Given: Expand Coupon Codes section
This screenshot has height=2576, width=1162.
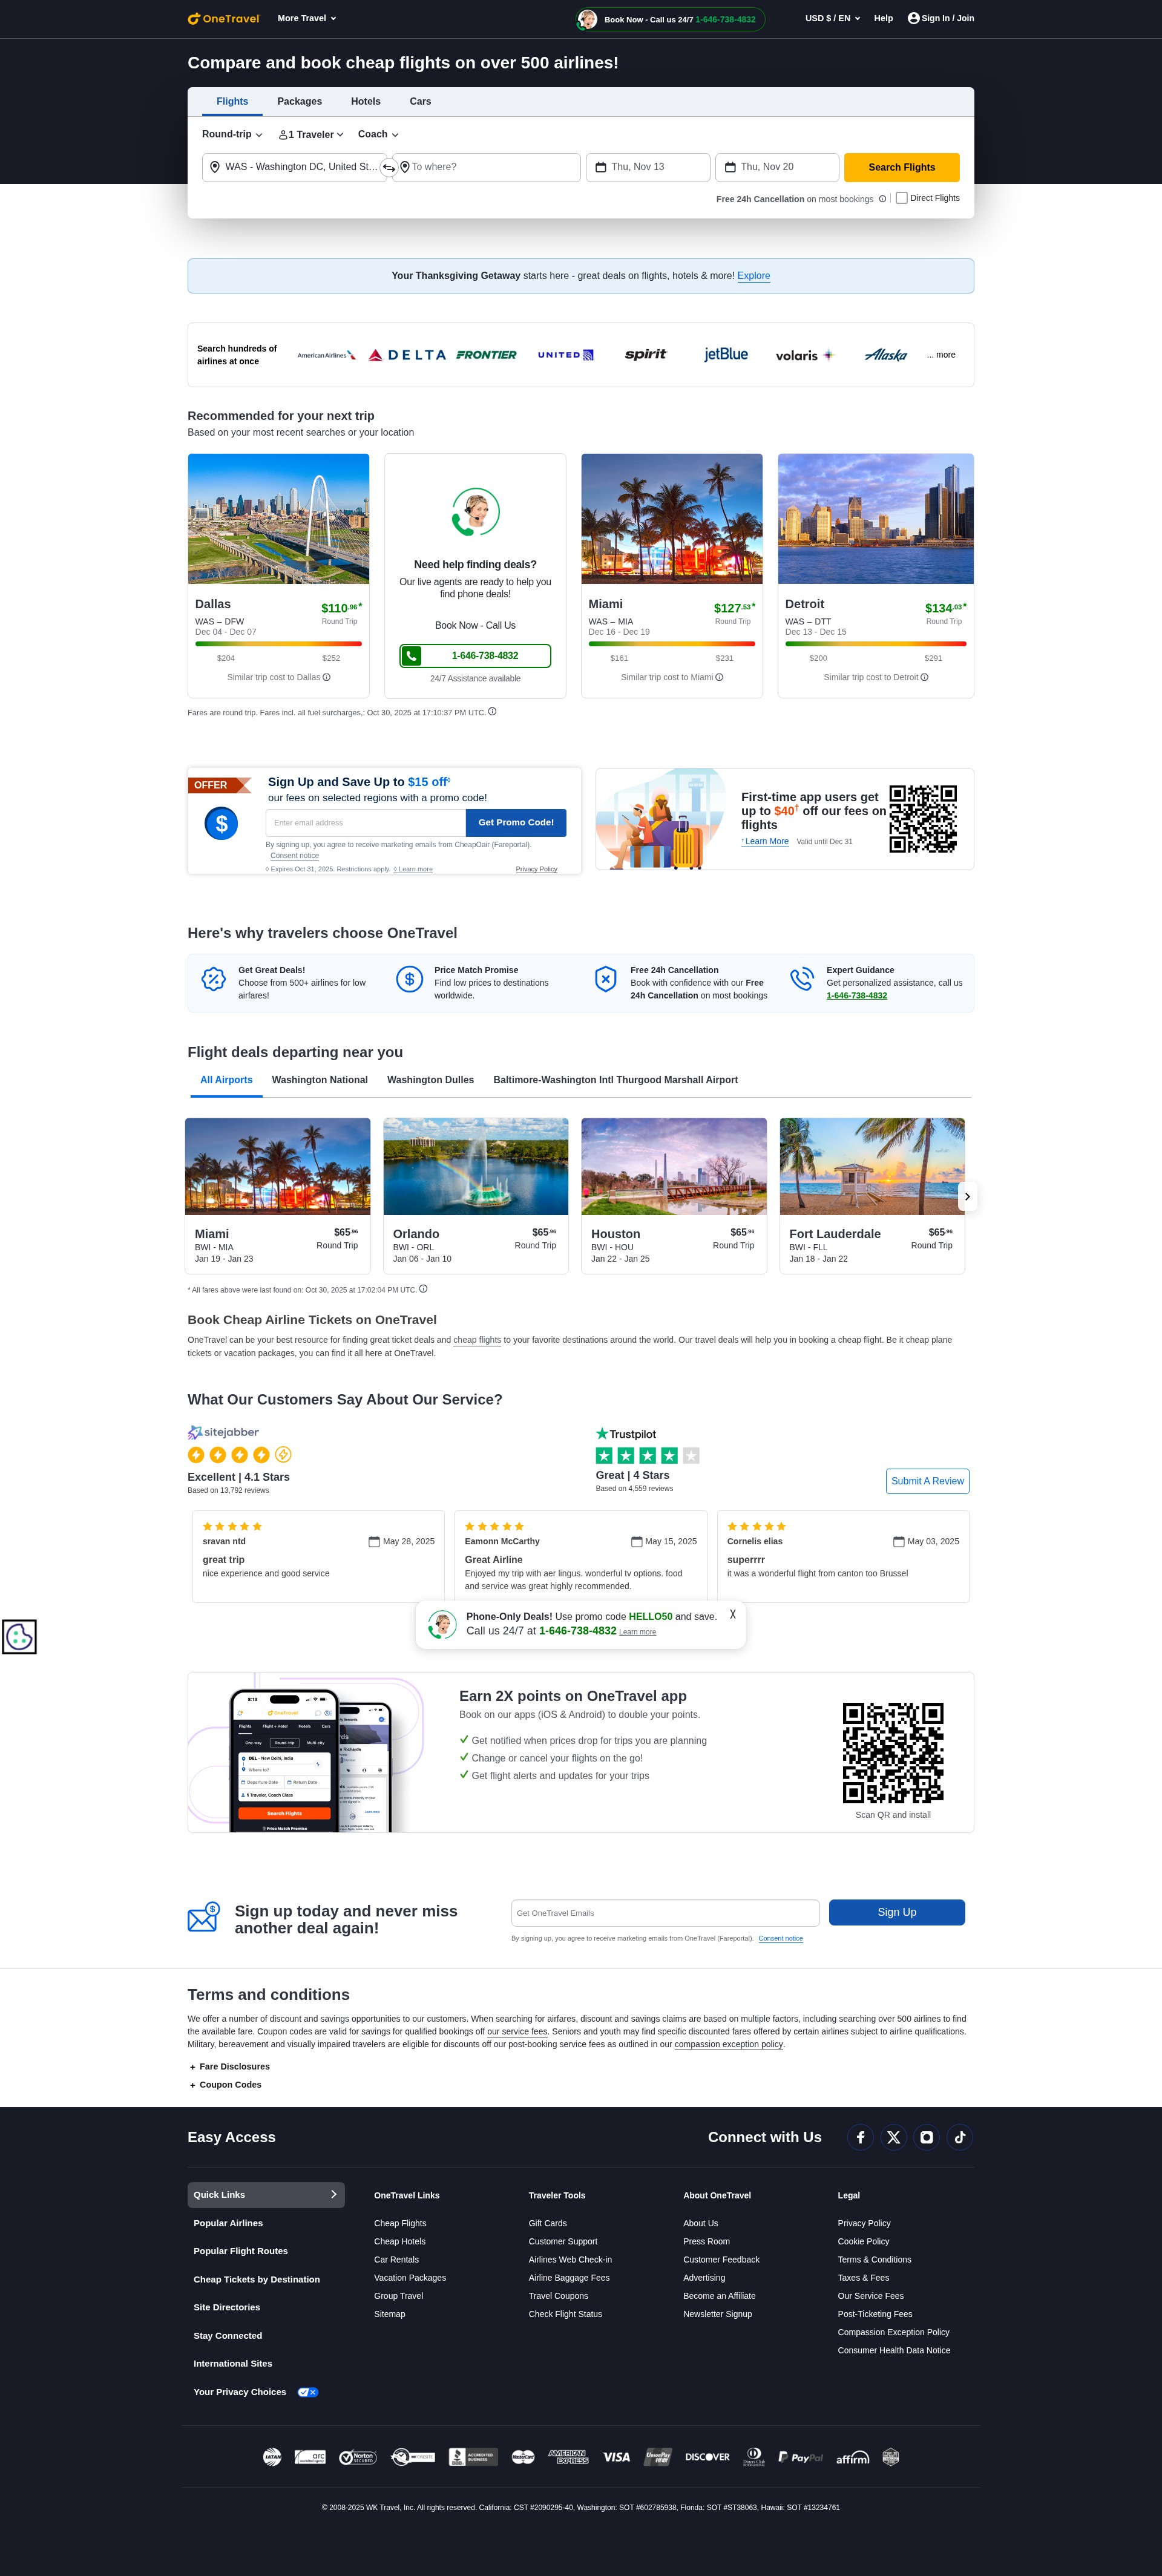Looking at the screenshot, I should 225,2085.
